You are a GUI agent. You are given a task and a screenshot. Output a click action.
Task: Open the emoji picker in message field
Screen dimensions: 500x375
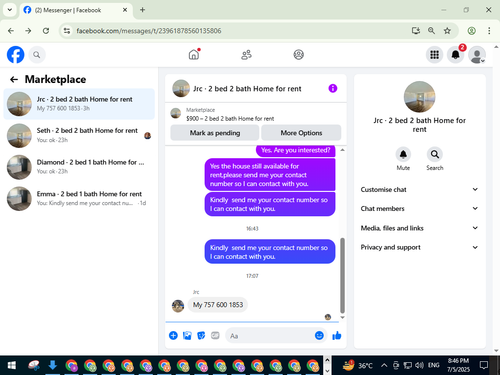(319, 335)
